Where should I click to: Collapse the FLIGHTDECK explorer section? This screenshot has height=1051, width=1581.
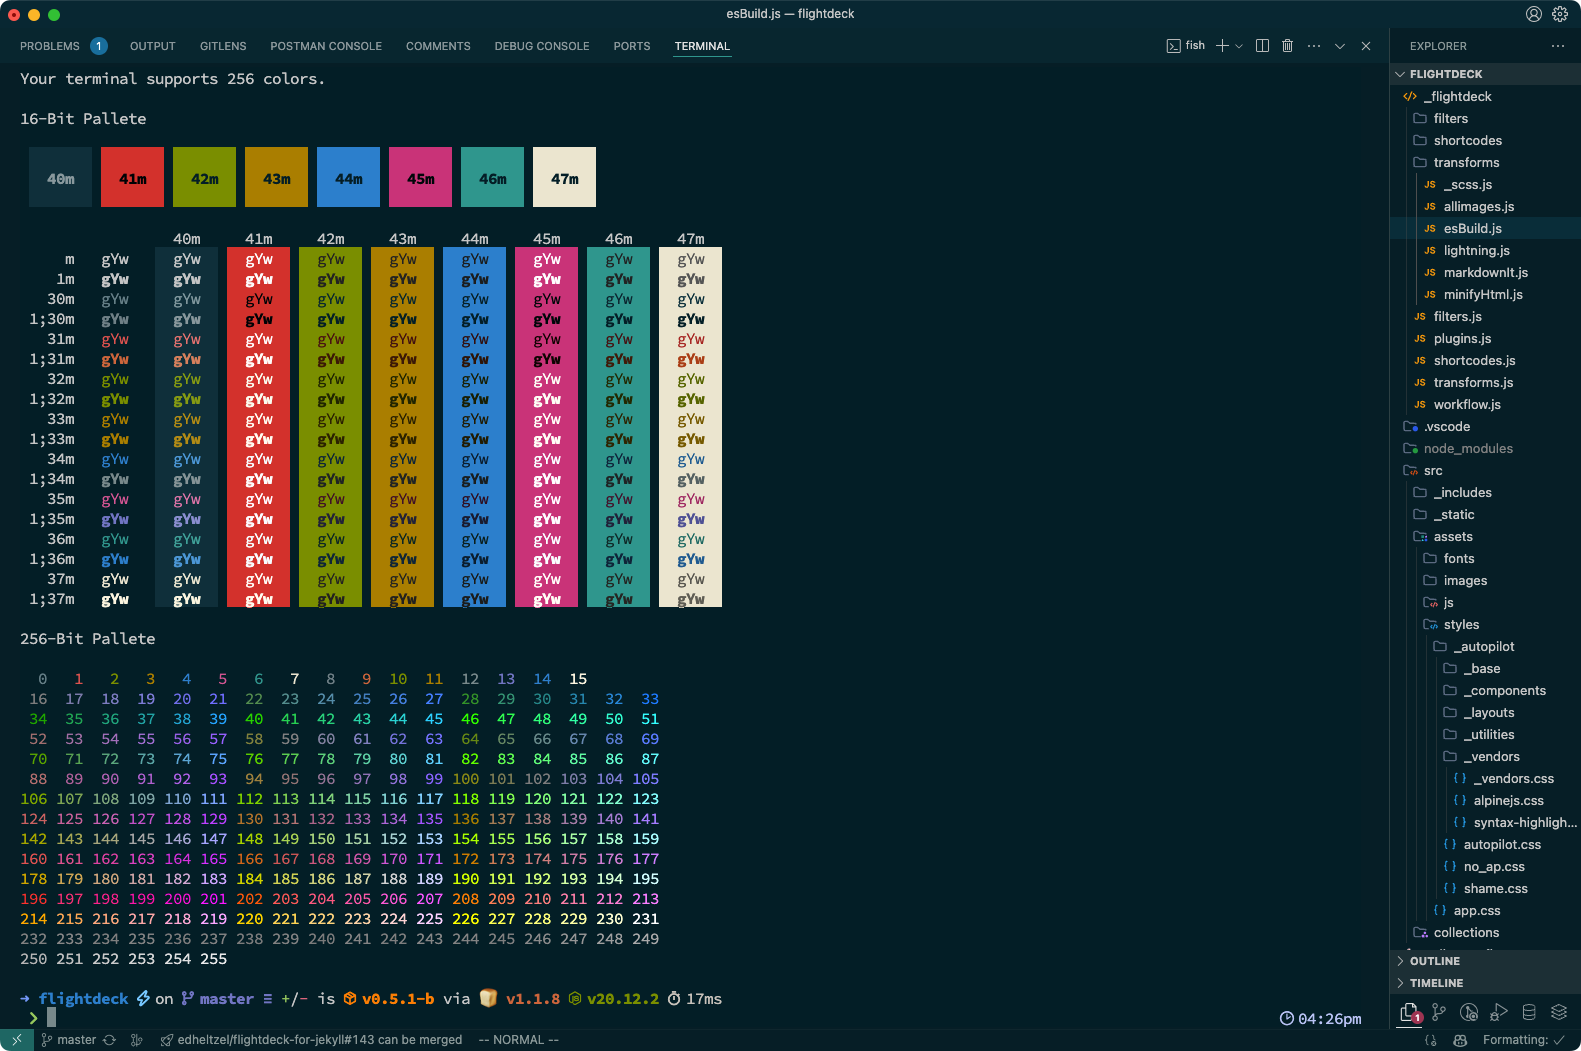(1485, 74)
